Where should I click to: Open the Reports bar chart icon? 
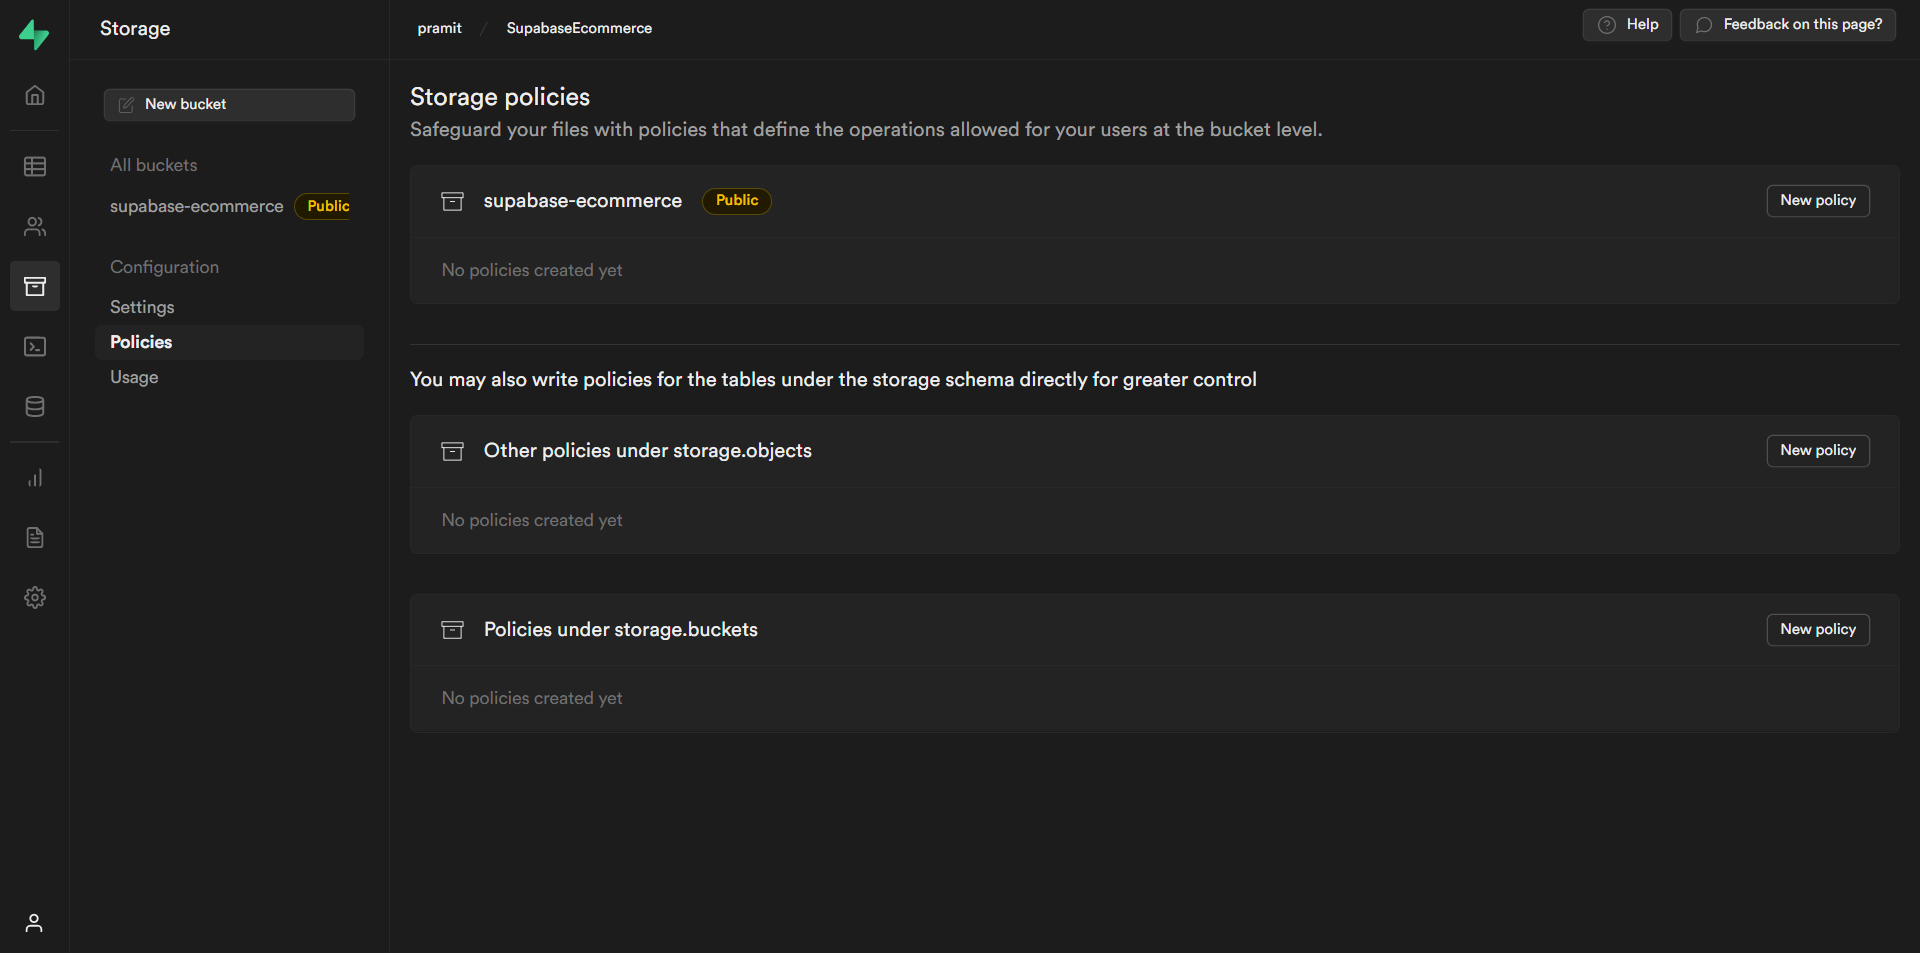click(x=35, y=478)
